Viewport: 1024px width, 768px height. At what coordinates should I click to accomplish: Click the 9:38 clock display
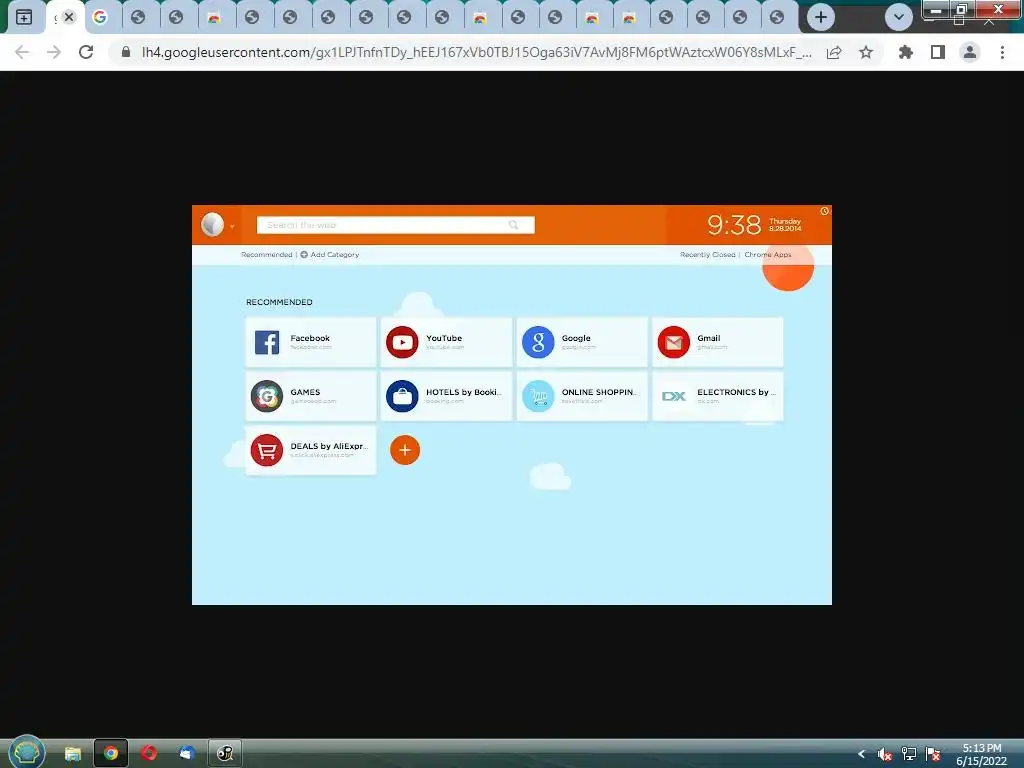pos(734,225)
